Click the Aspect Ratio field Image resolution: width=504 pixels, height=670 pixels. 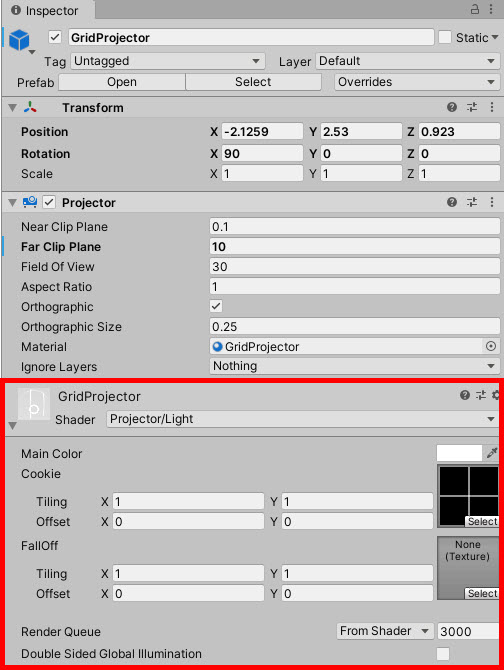pyautogui.click(x=355, y=286)
